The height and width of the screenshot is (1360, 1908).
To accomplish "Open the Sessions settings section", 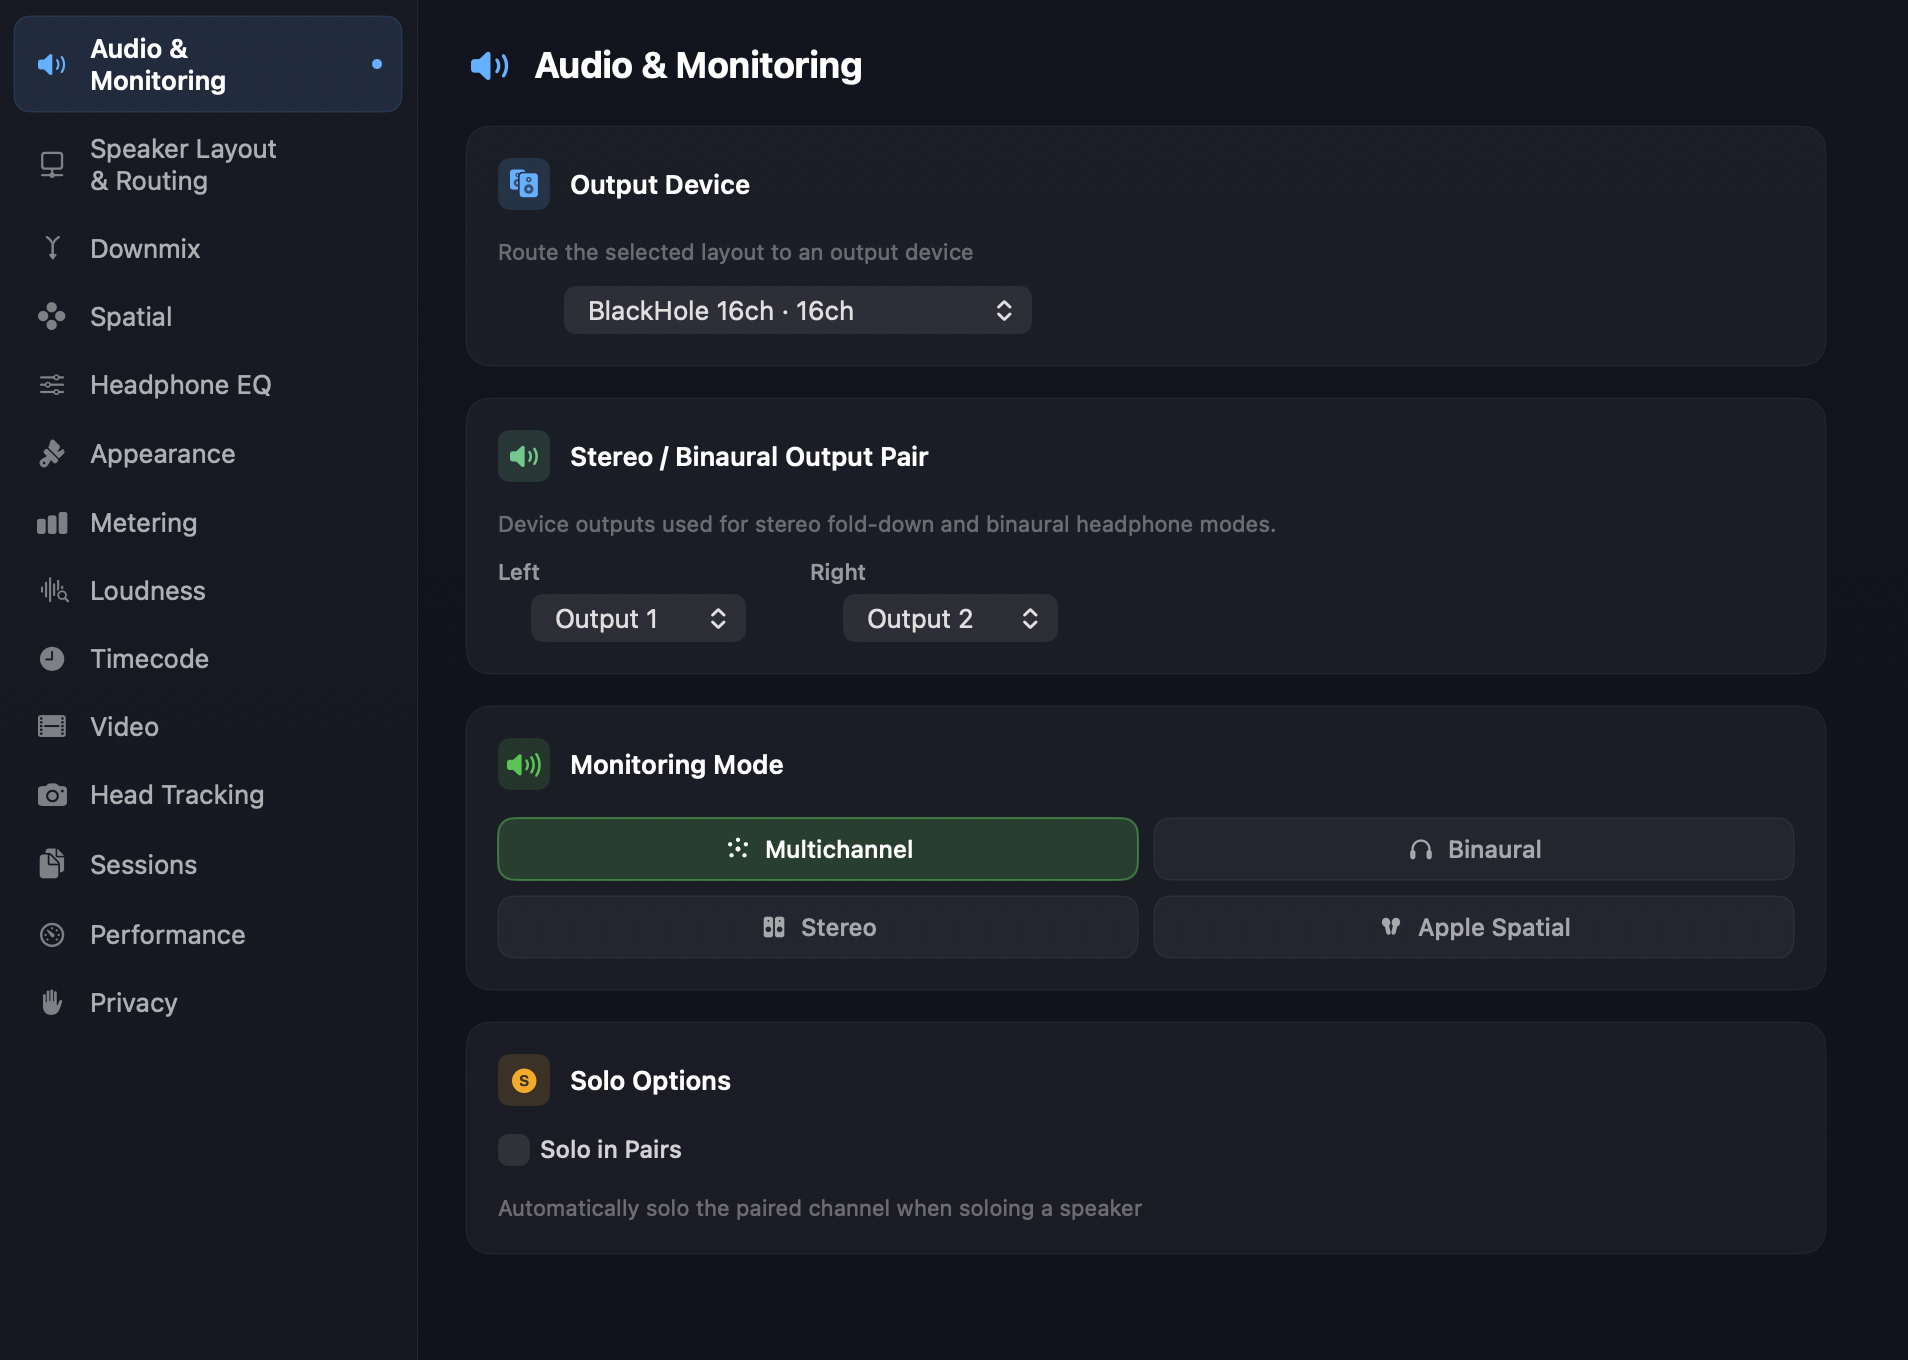I will coord(208,865).
